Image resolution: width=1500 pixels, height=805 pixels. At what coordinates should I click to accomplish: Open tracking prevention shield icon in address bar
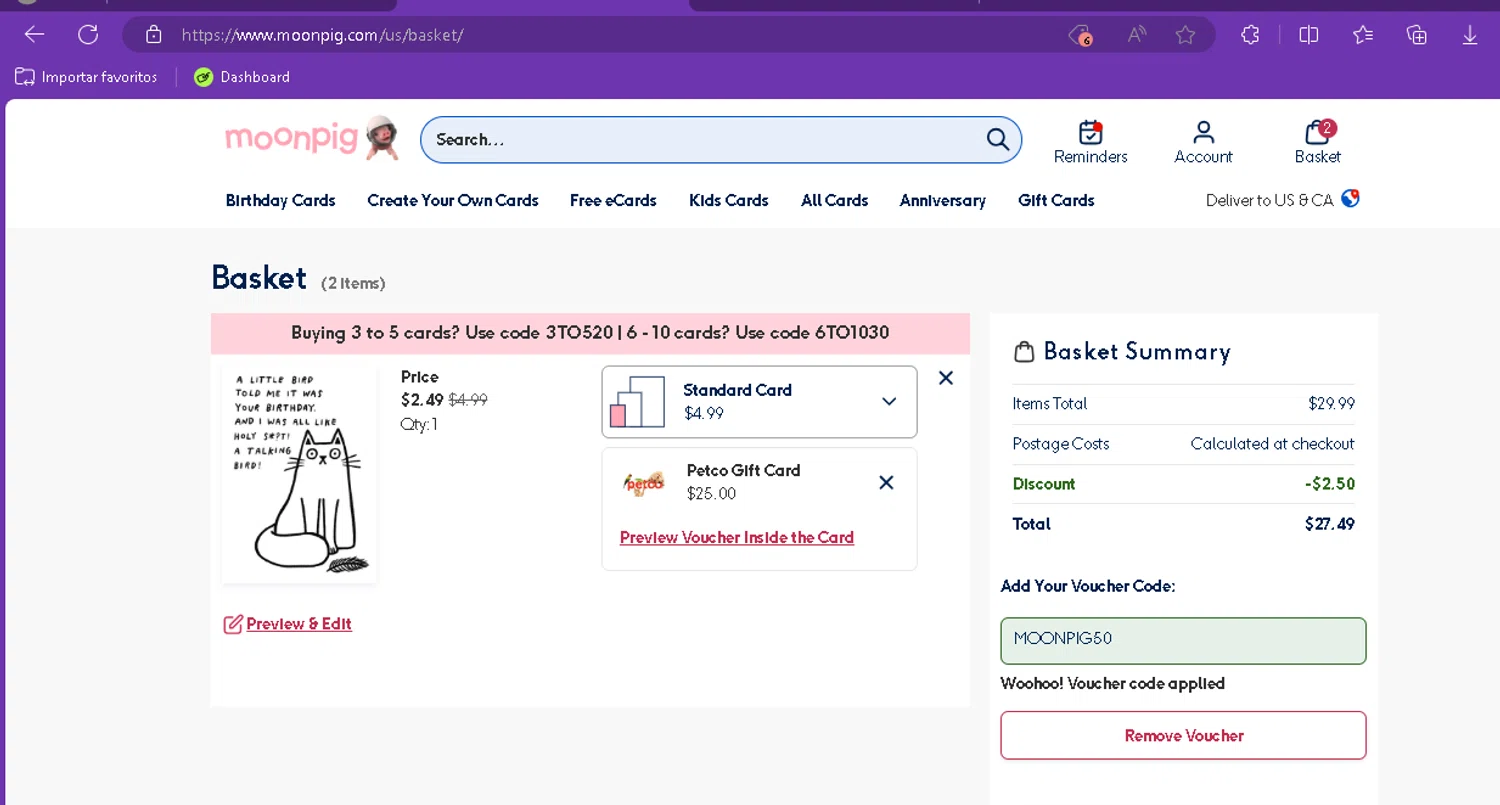pos(1079,35)
